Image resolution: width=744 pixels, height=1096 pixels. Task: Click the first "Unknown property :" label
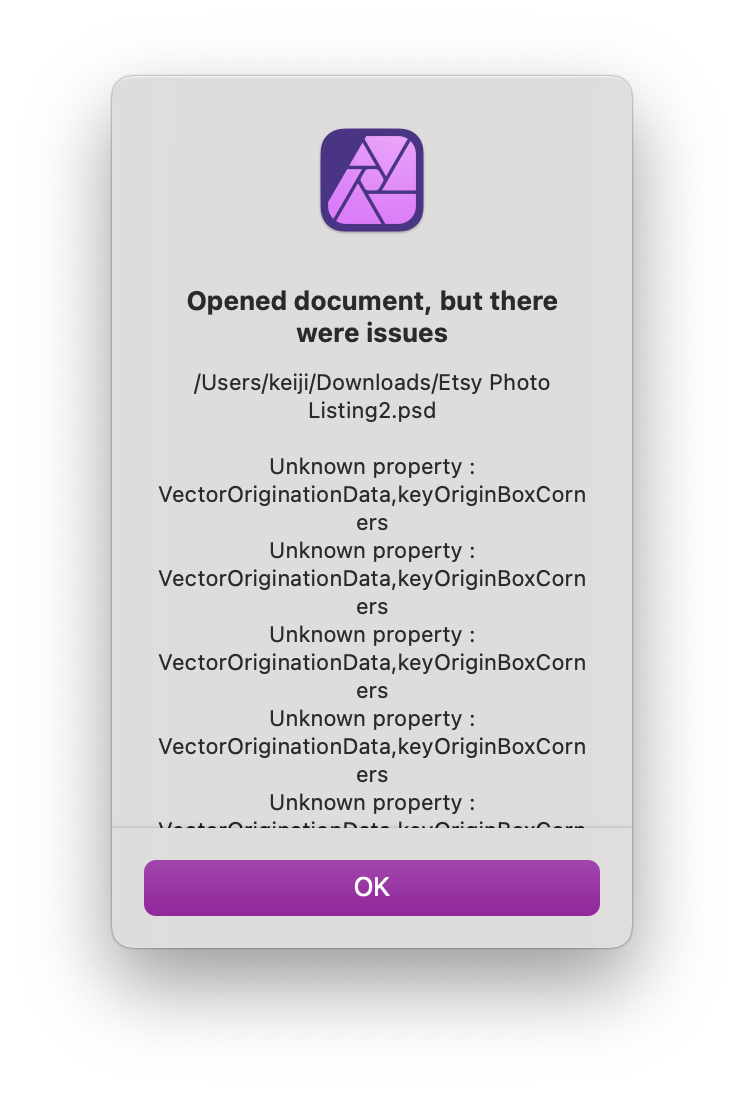pyautogui.click(x=372, y=467)
